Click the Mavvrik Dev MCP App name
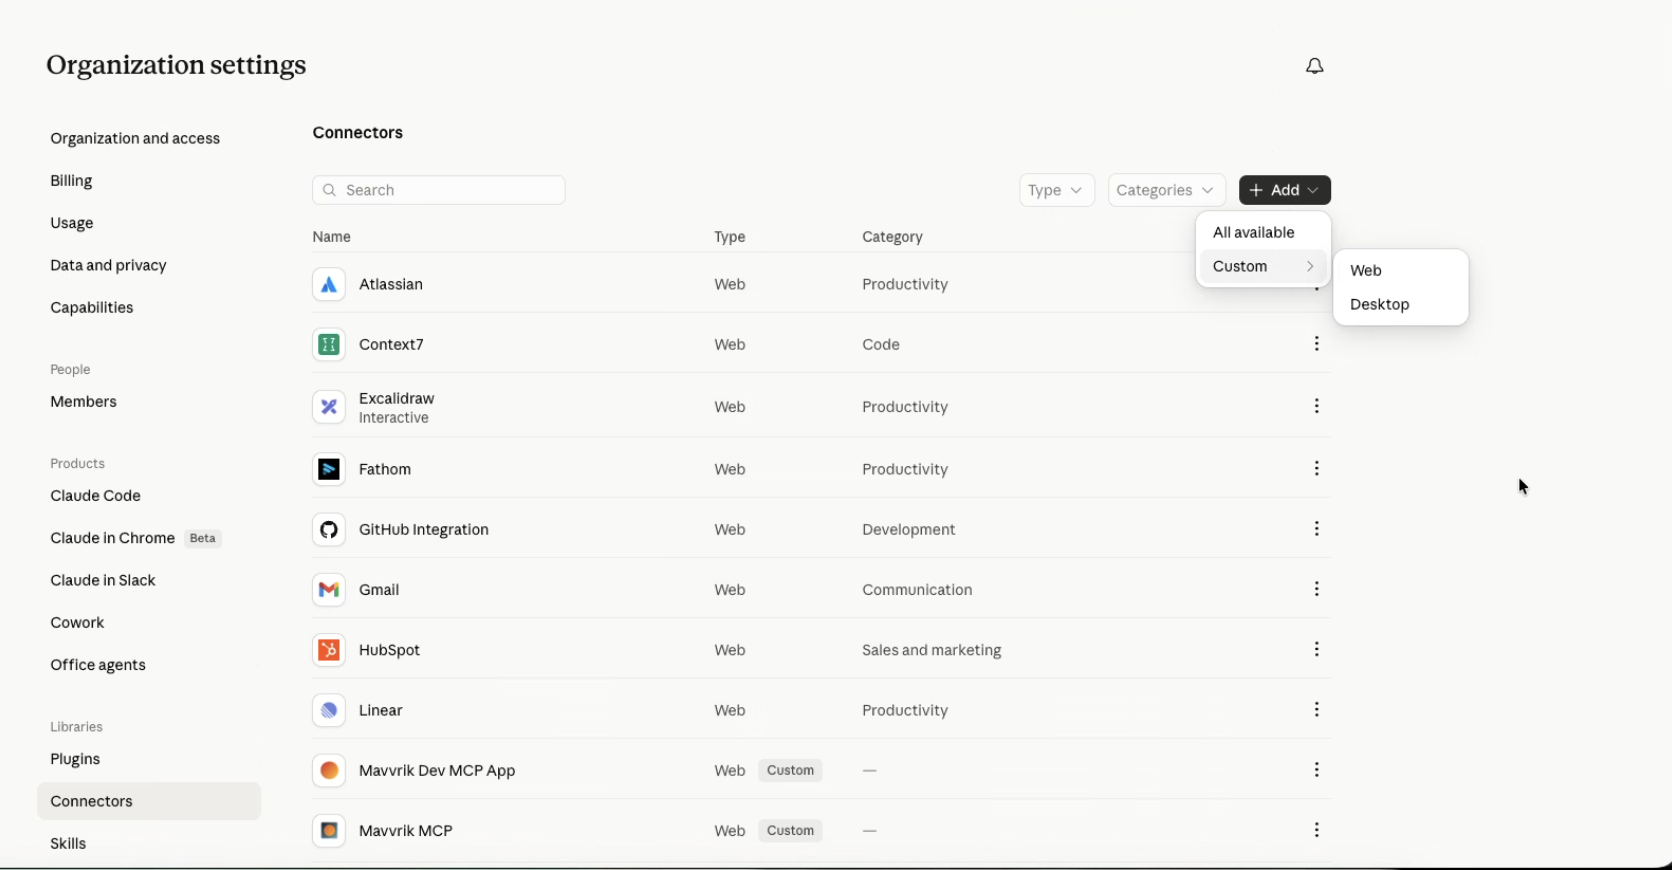Viewport: 1672px width, 870px height. tap(437, 771)
